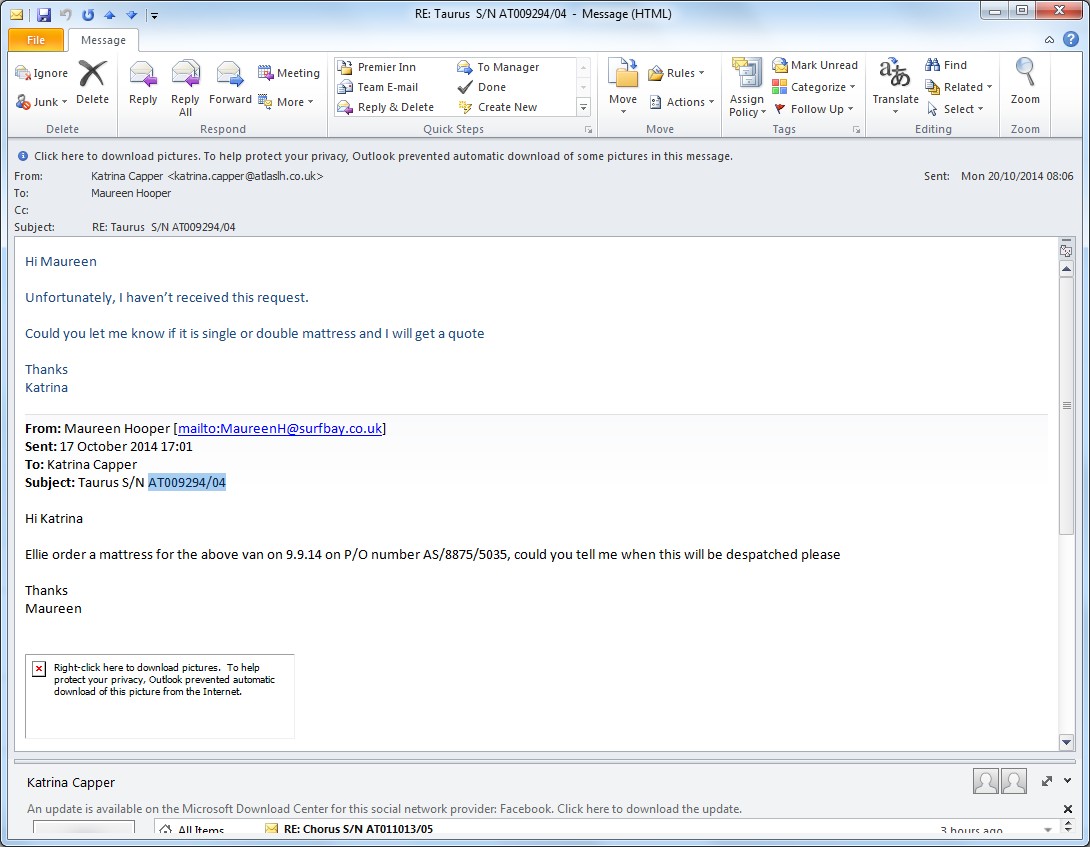Image resolution: width=1090 pixels, height=847 pixels.
Task: Click the blocked picture placeholder
Action: click(x=160, y=696)
